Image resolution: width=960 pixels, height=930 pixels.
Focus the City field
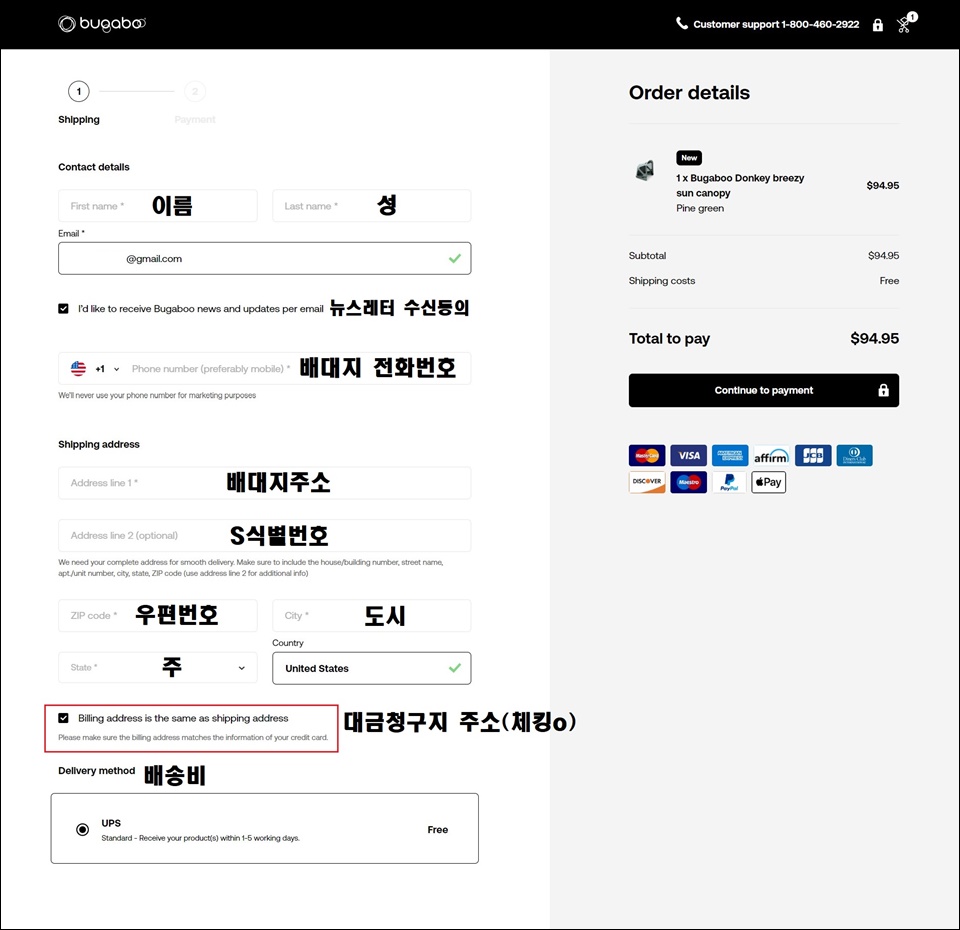click(372, 615)
